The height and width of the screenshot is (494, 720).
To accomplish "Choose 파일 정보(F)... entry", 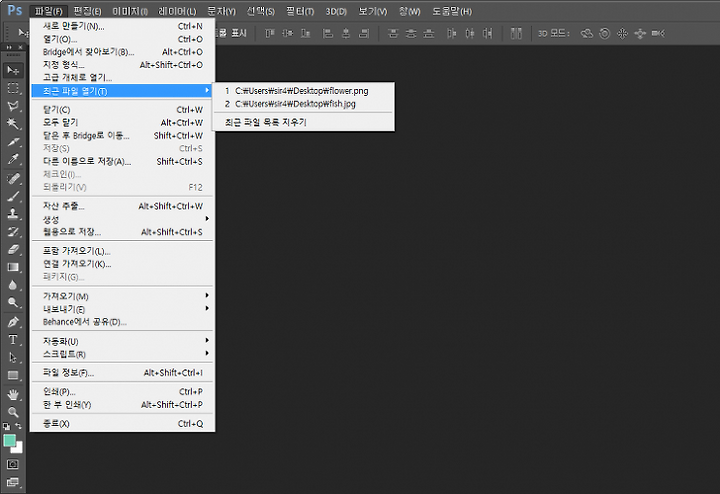I will pyautogui.click(x=122, y=372).
